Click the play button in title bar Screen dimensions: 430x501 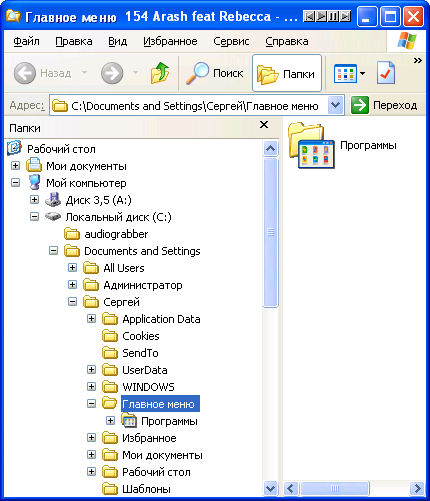[x=321, y=16]
